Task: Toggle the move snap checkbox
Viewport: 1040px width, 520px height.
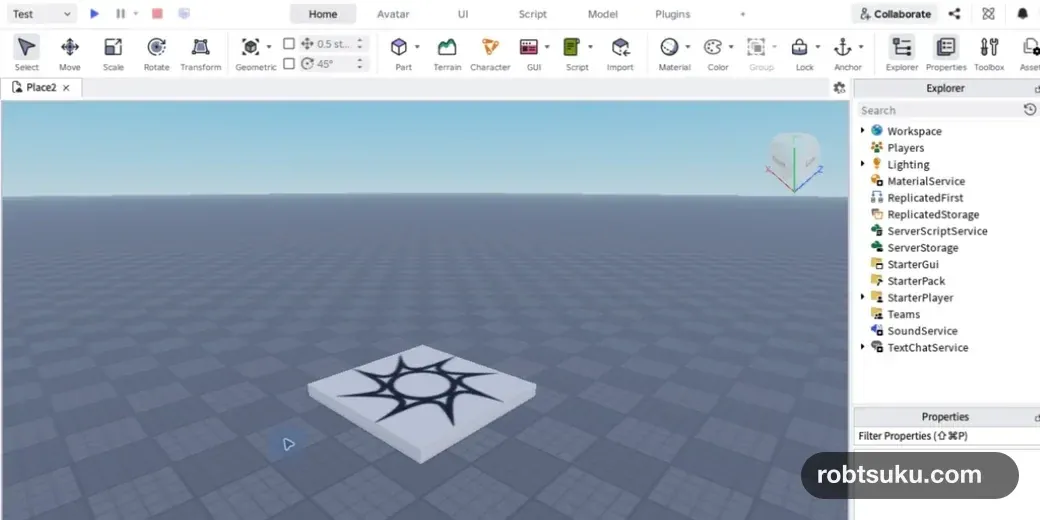Action: click(289, 44)
